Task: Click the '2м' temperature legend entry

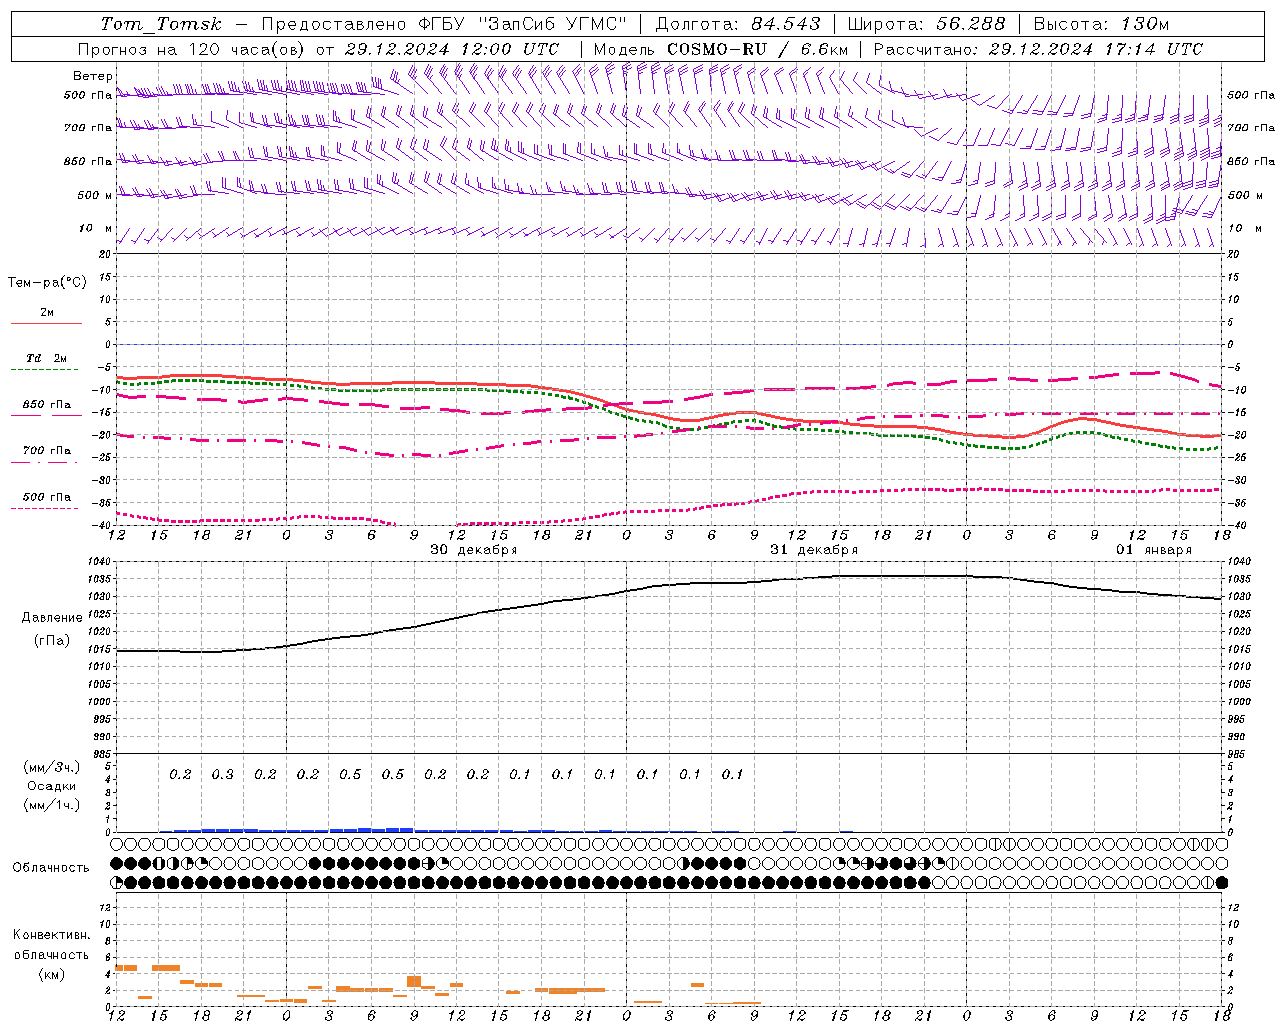Action: [47, 313]
